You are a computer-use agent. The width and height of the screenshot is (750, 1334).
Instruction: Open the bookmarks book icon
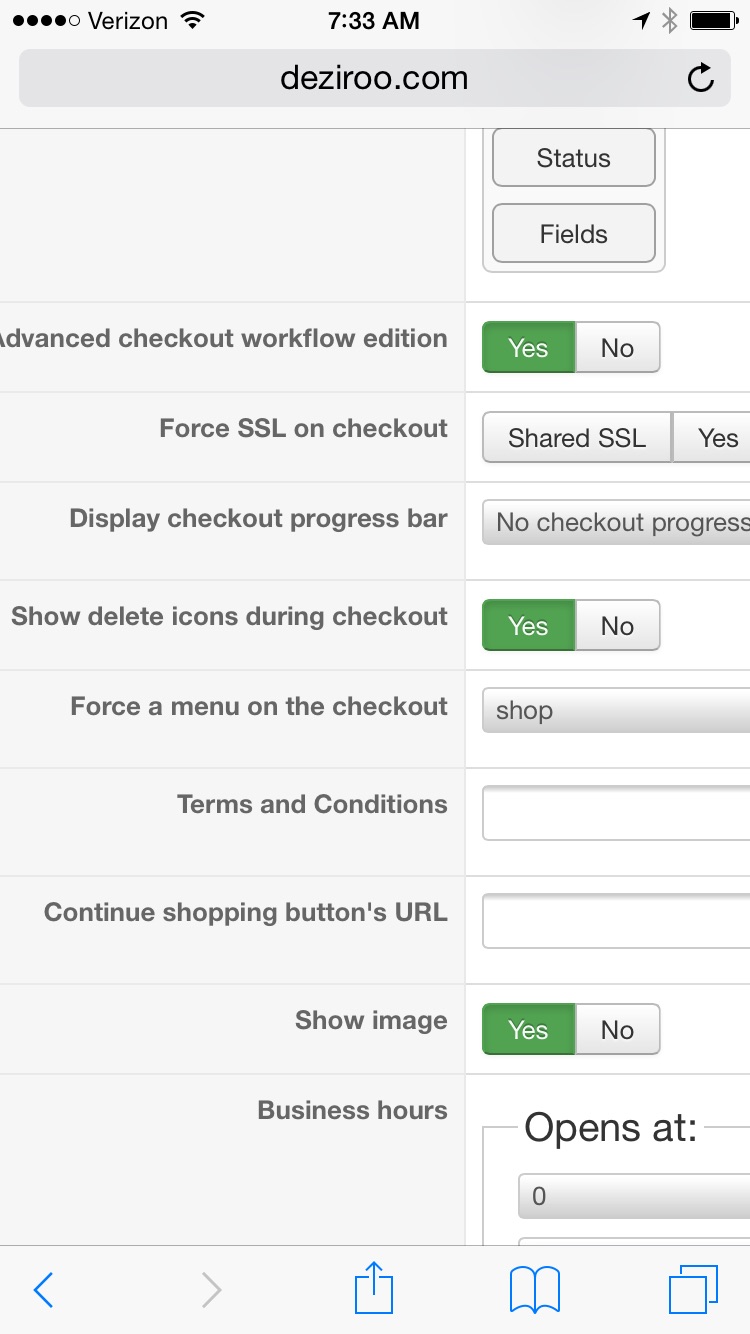535,1290
